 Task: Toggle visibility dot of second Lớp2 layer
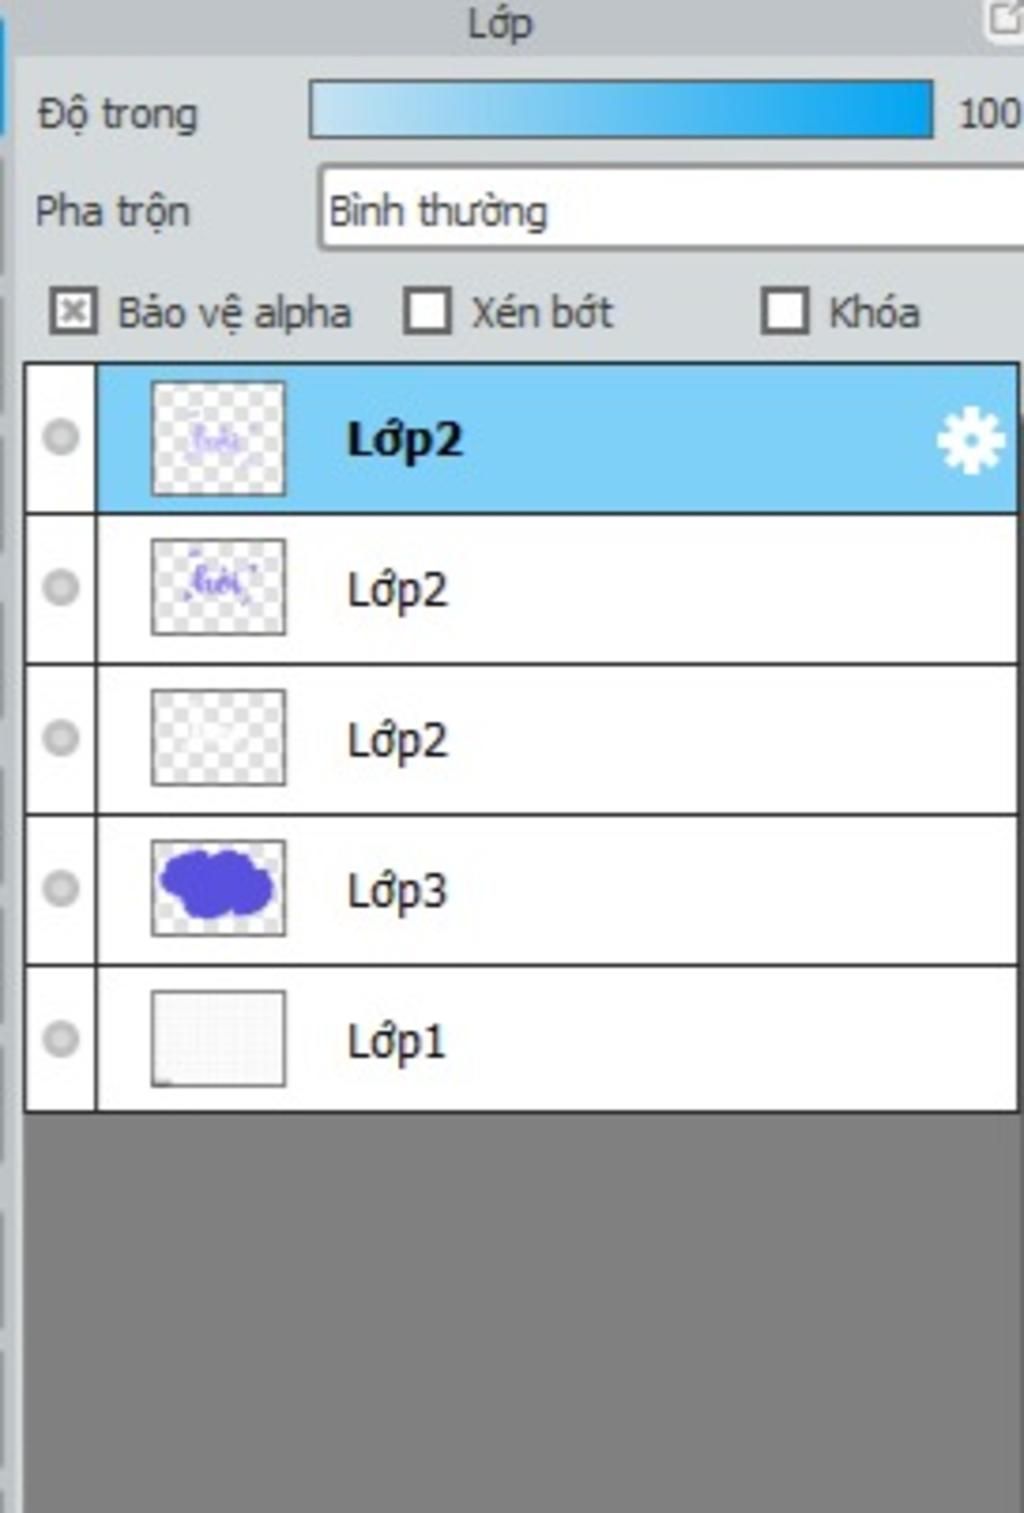[61, 587]
